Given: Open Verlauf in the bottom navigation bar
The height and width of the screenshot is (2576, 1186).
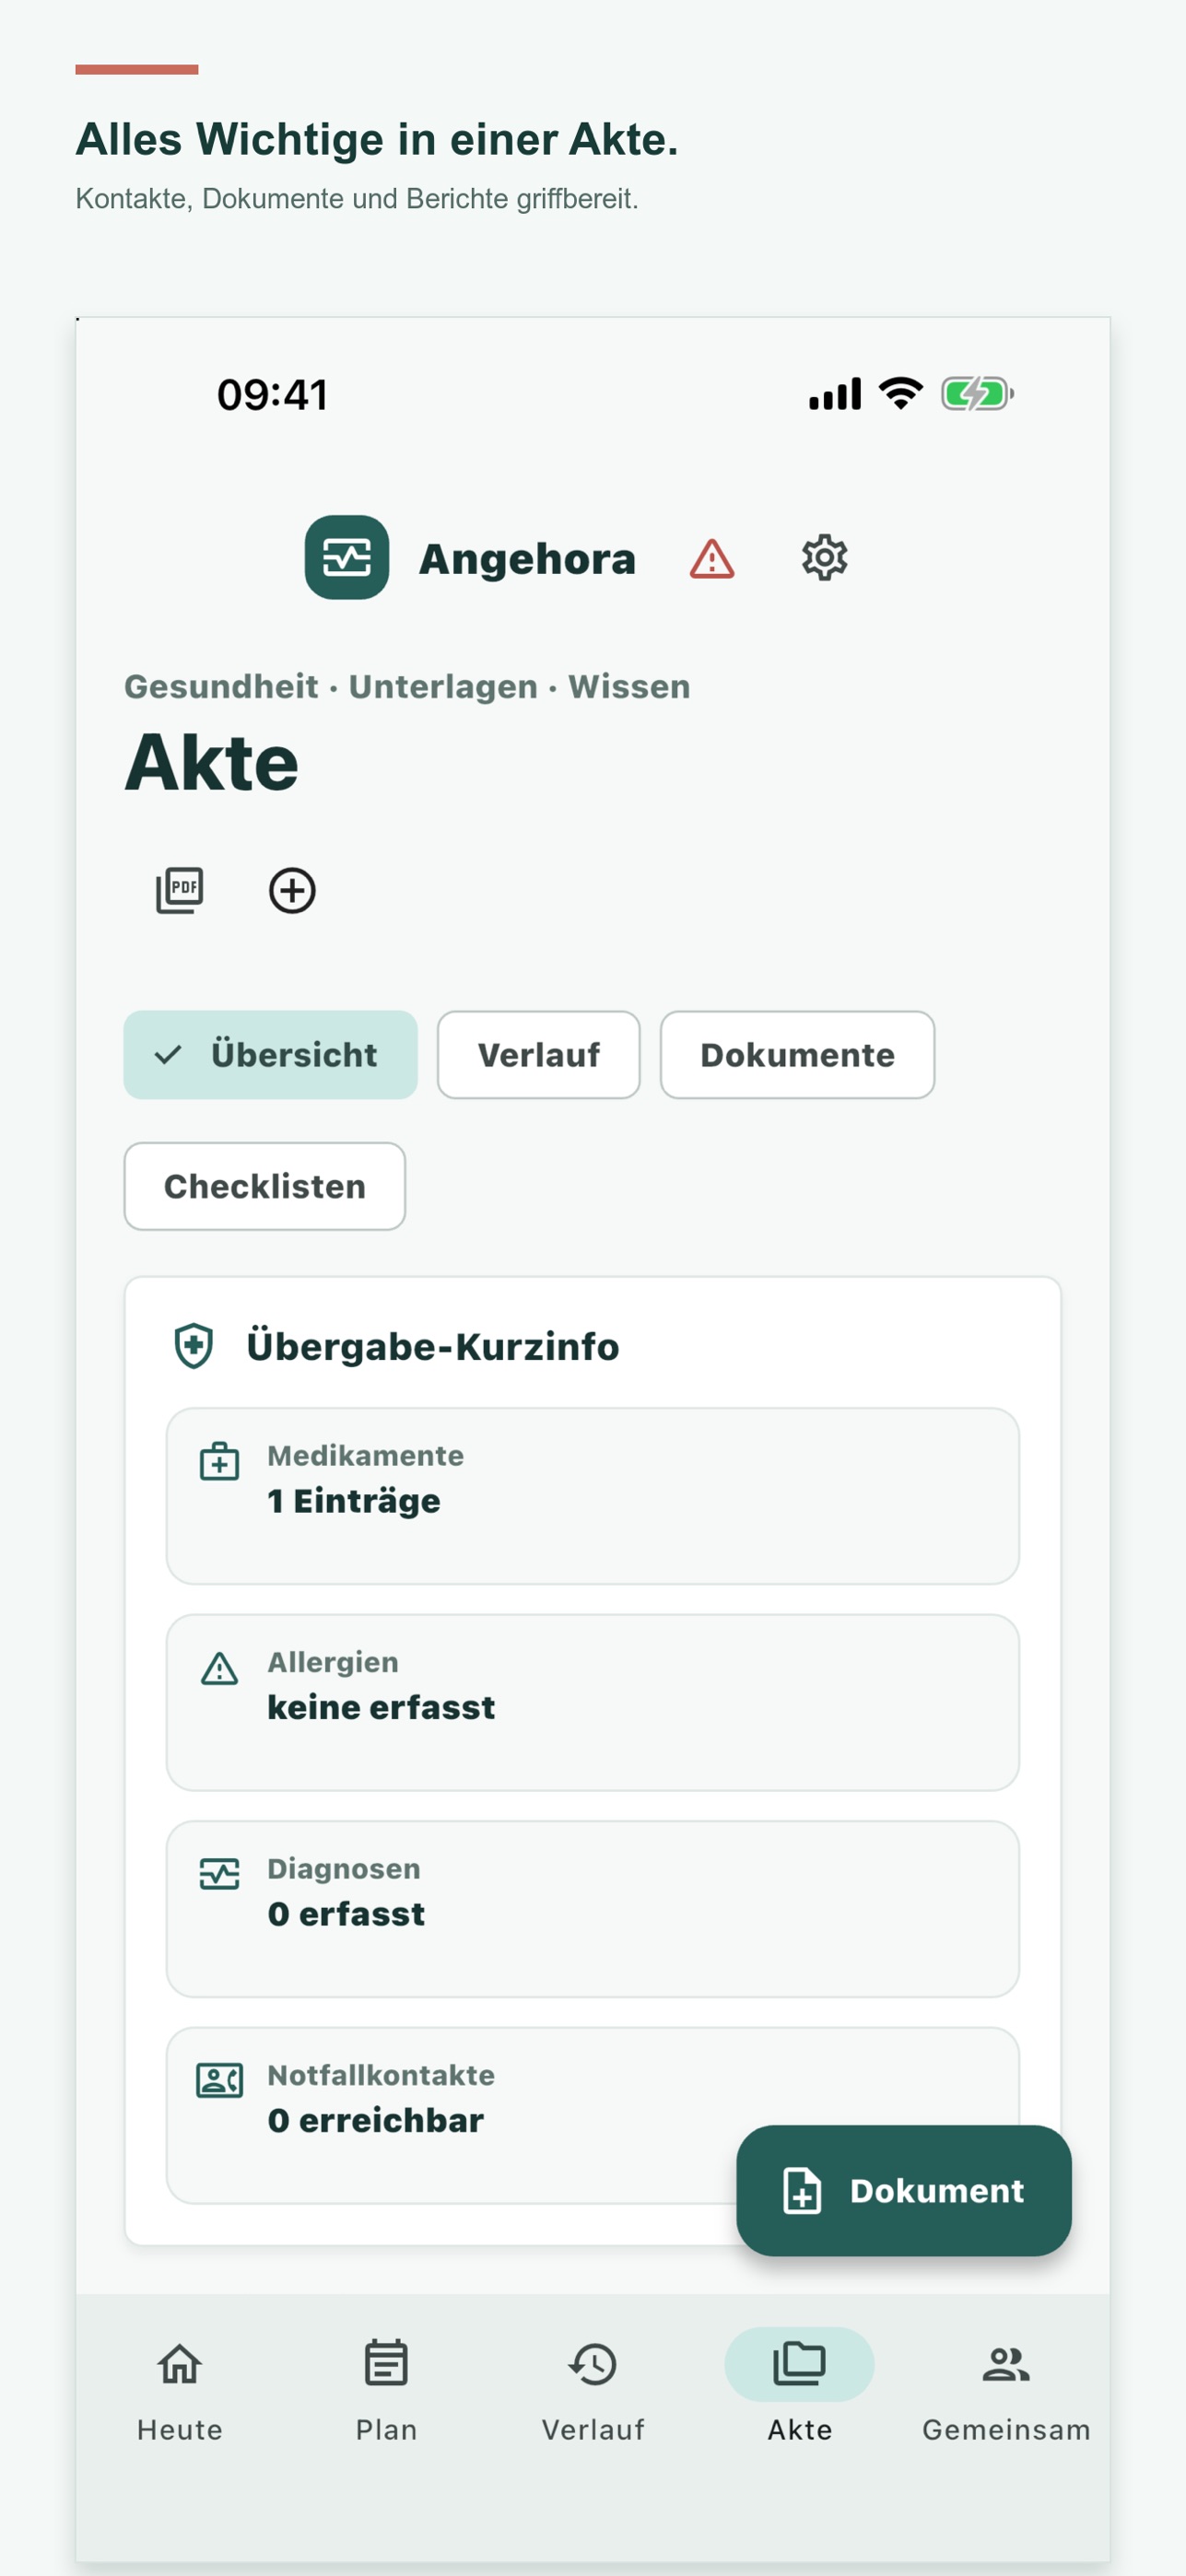Looking at the screenshot, I should pos(593,2391).
